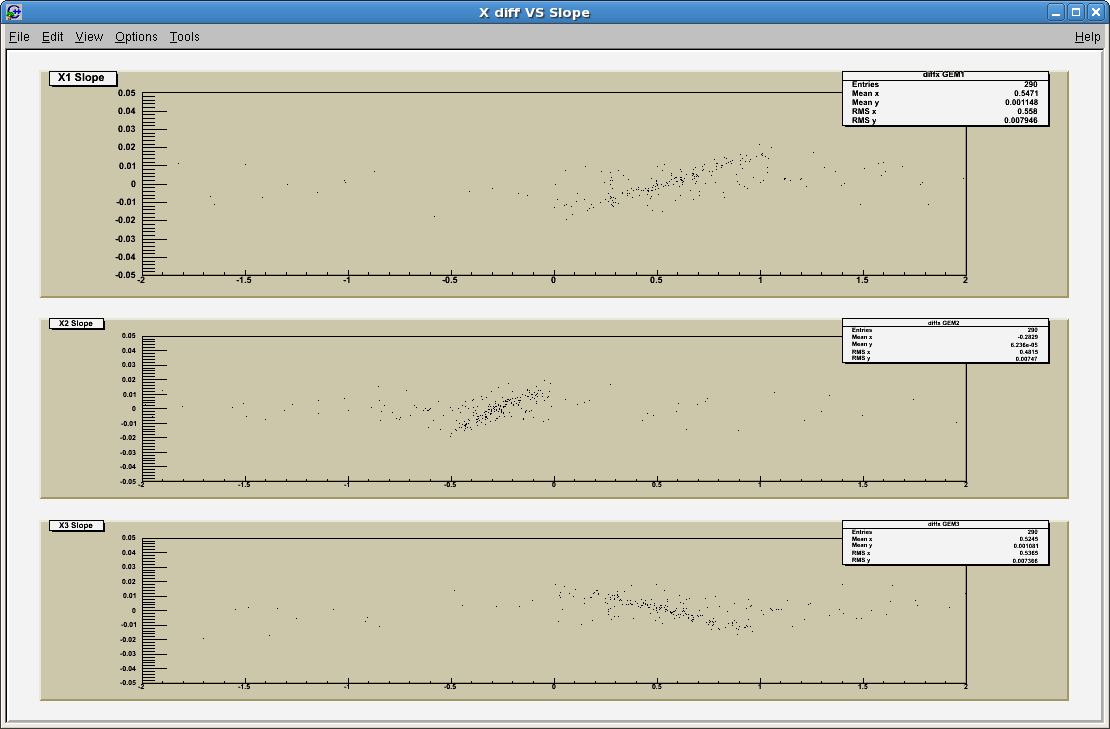Click the -0.05 y-axis label of X1 plot

pos(125,275)
